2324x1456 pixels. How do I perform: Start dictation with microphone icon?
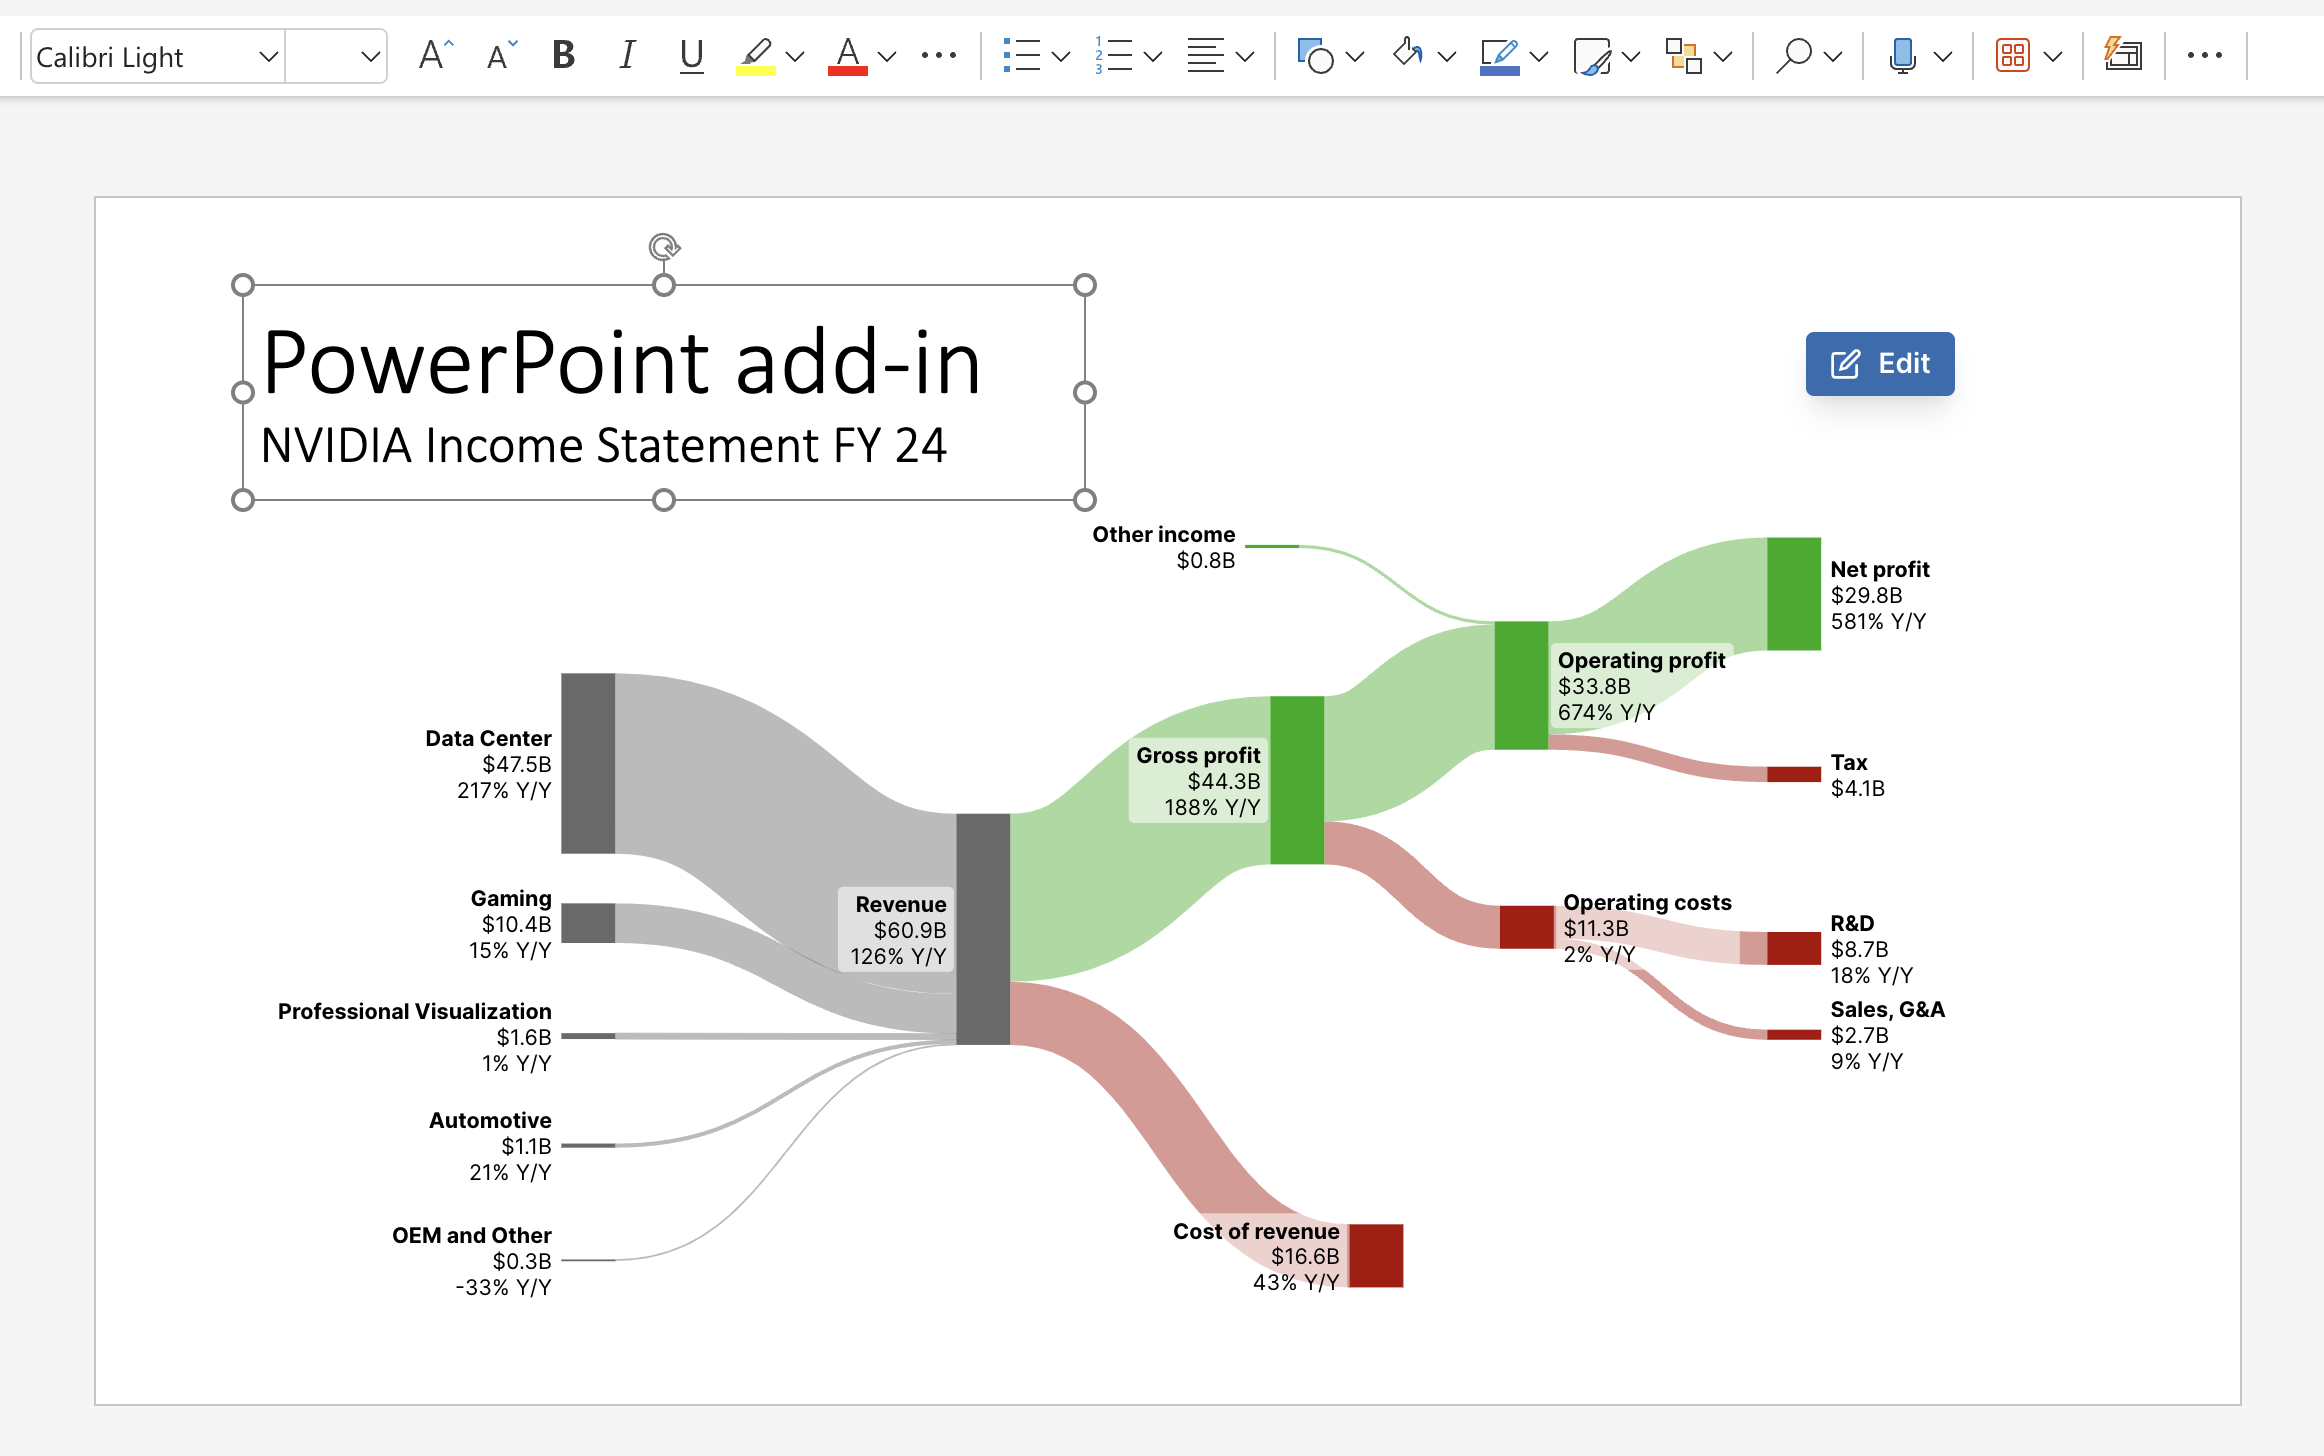tap(1903, 56)
